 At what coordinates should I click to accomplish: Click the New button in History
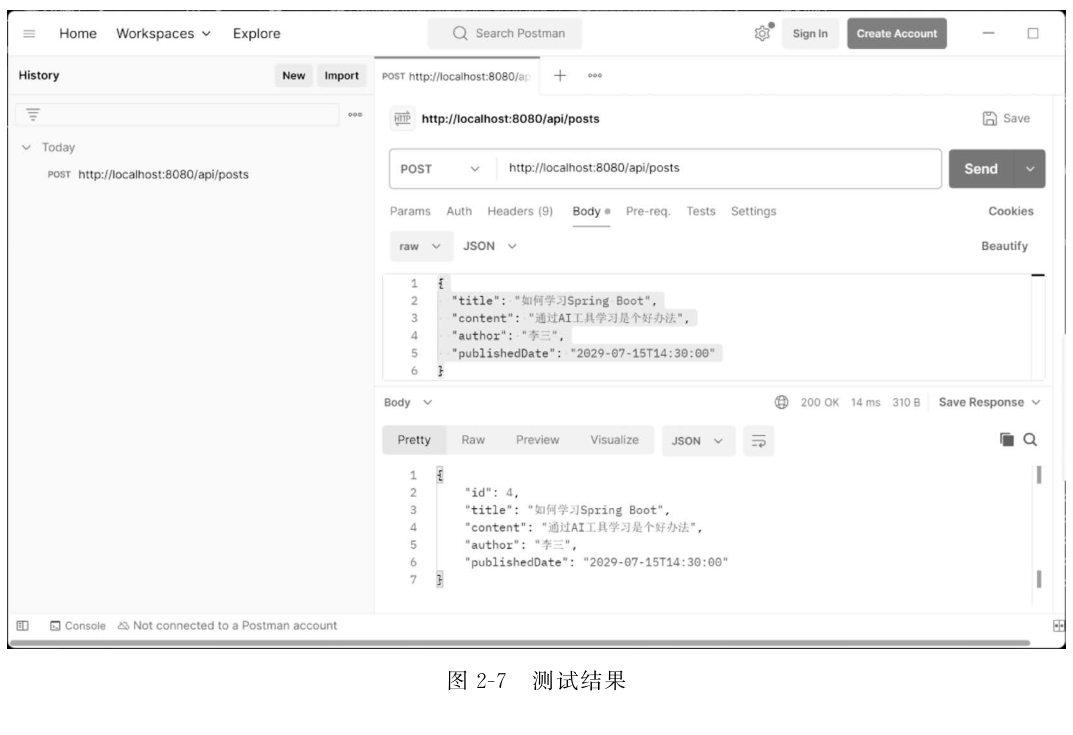(x=294, y=75)
